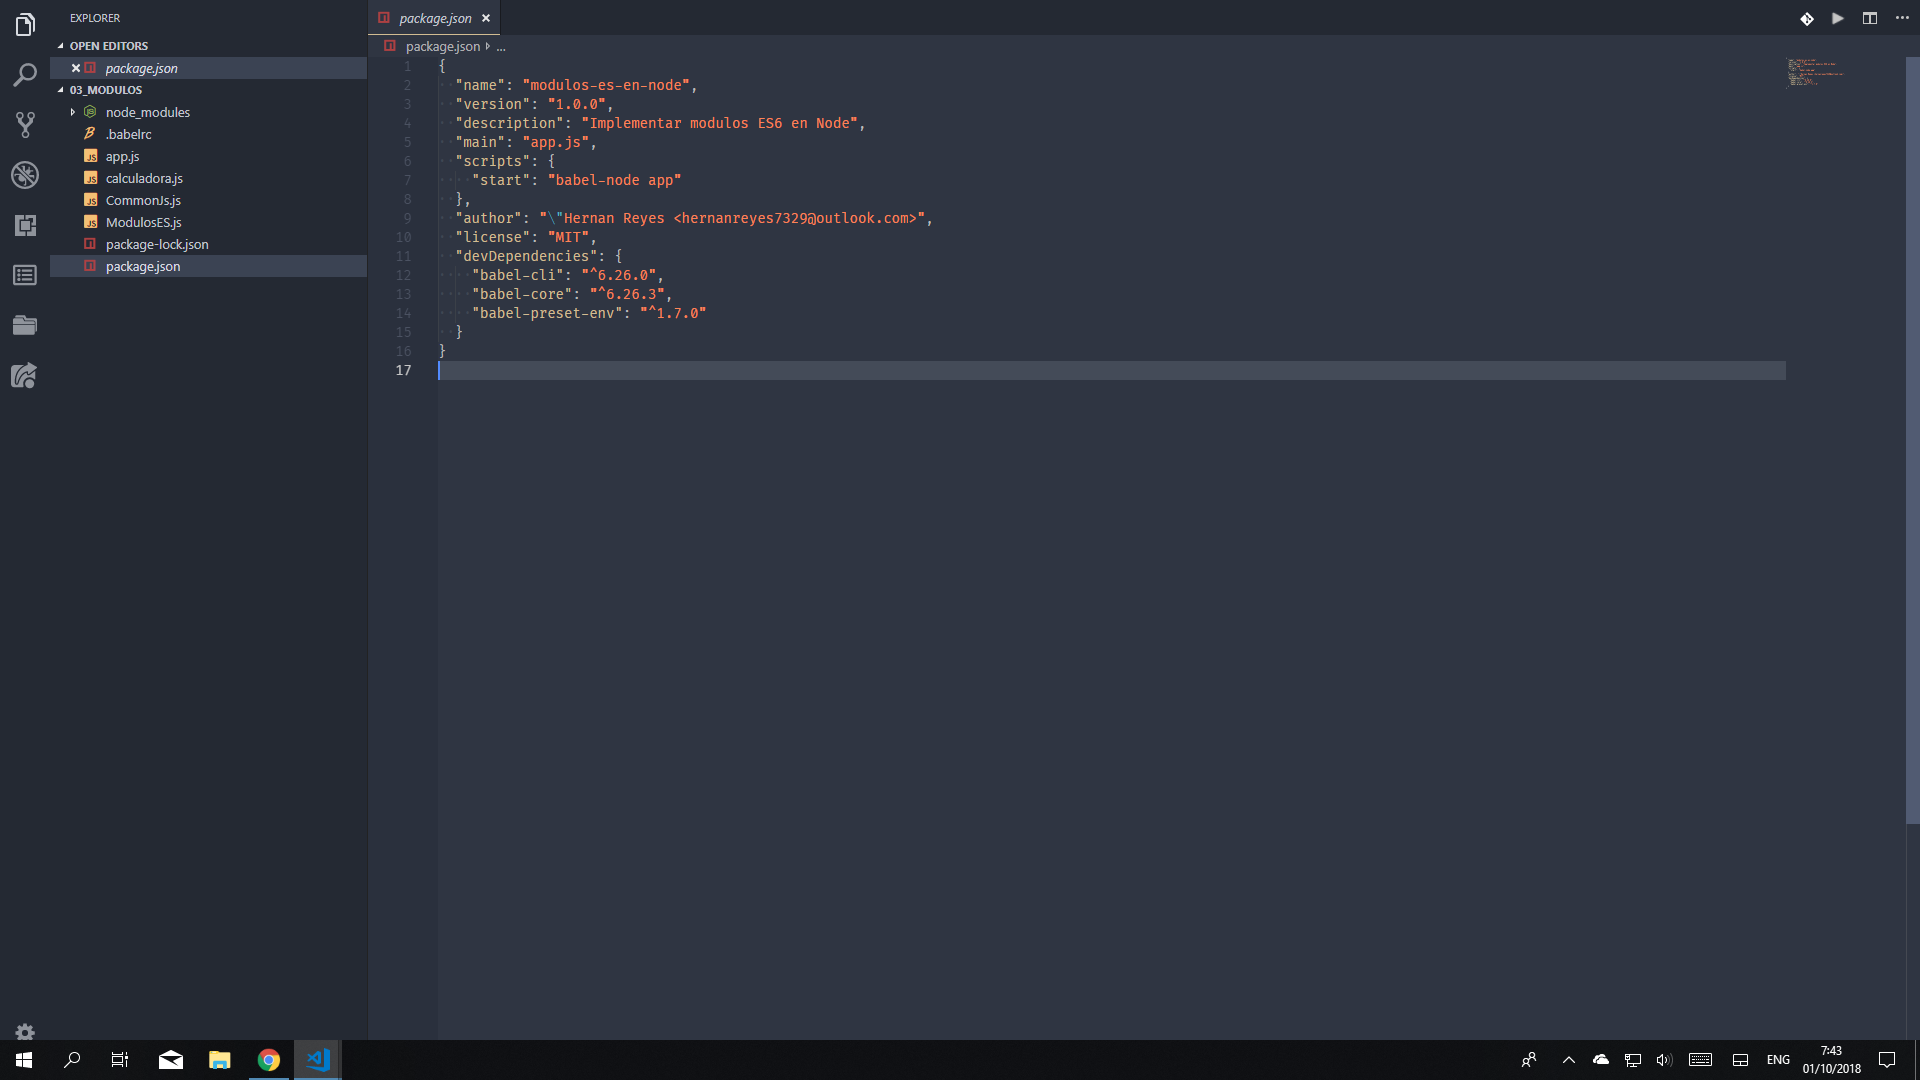Open the Search view in activity bar
The height and width of the screenshot is (1080, 1920).
coord(25,75)
